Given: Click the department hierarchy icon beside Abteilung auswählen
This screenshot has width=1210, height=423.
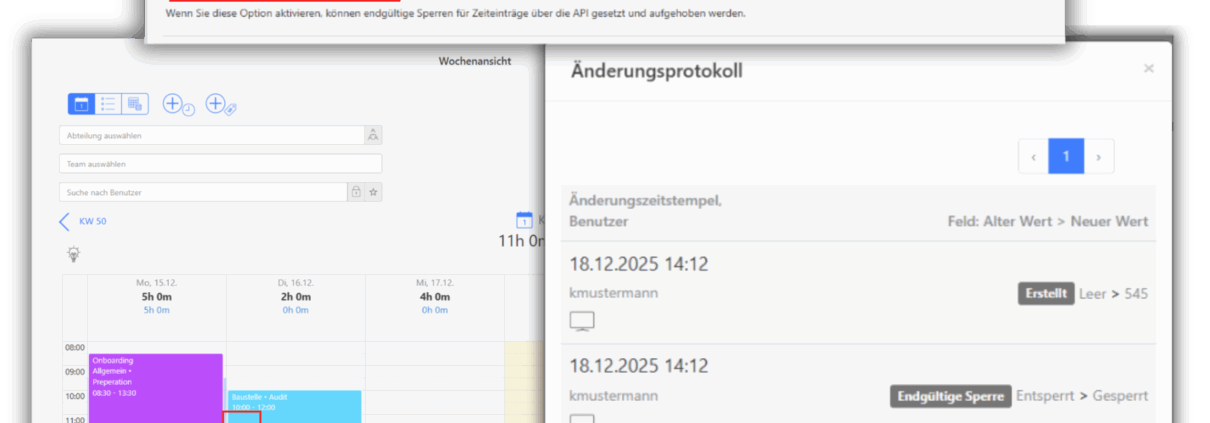Looking at the screenshot, I should click(x=373, y=135).
